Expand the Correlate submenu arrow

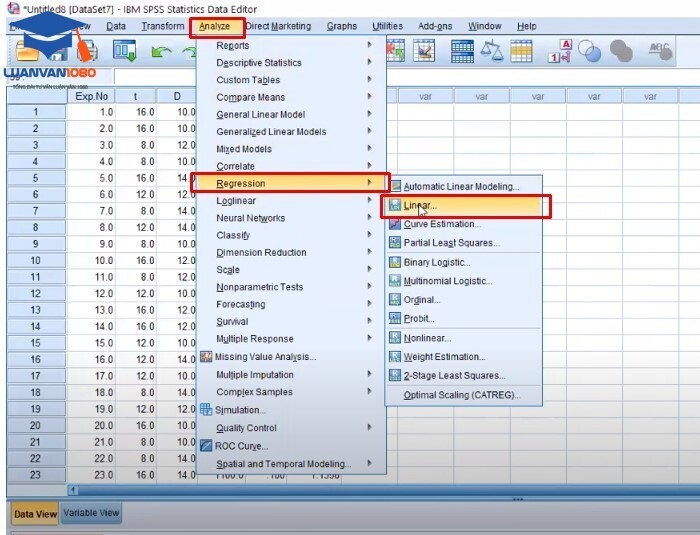click(370, 165)
